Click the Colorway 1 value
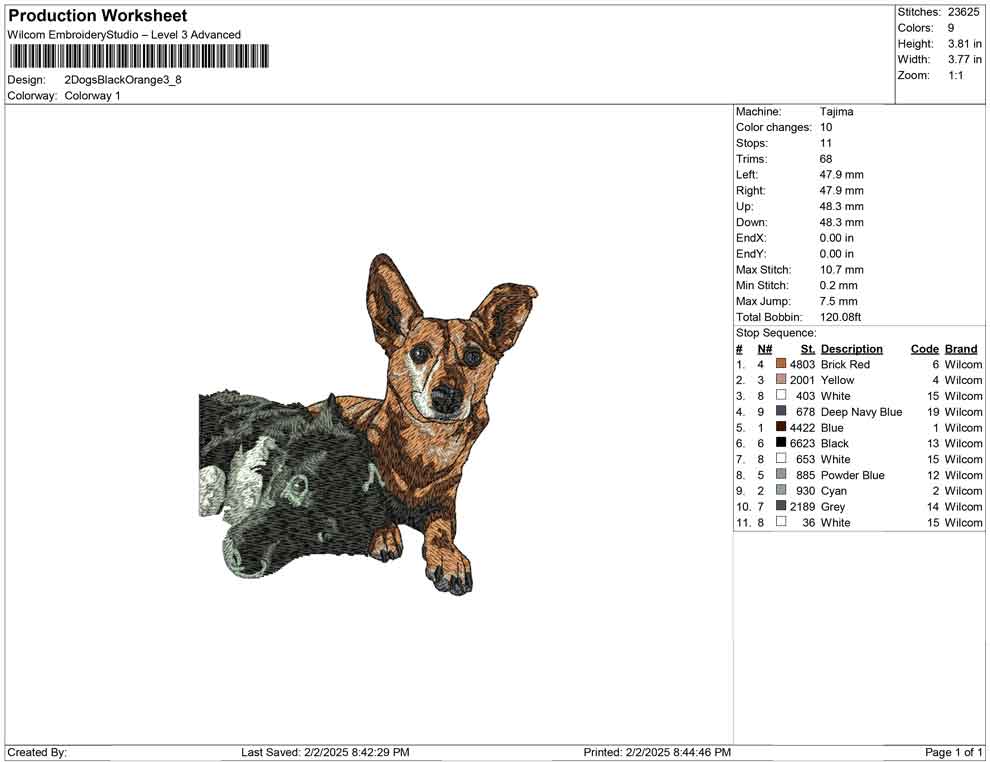This screenshot has width=990, height=762. point(92,96)
